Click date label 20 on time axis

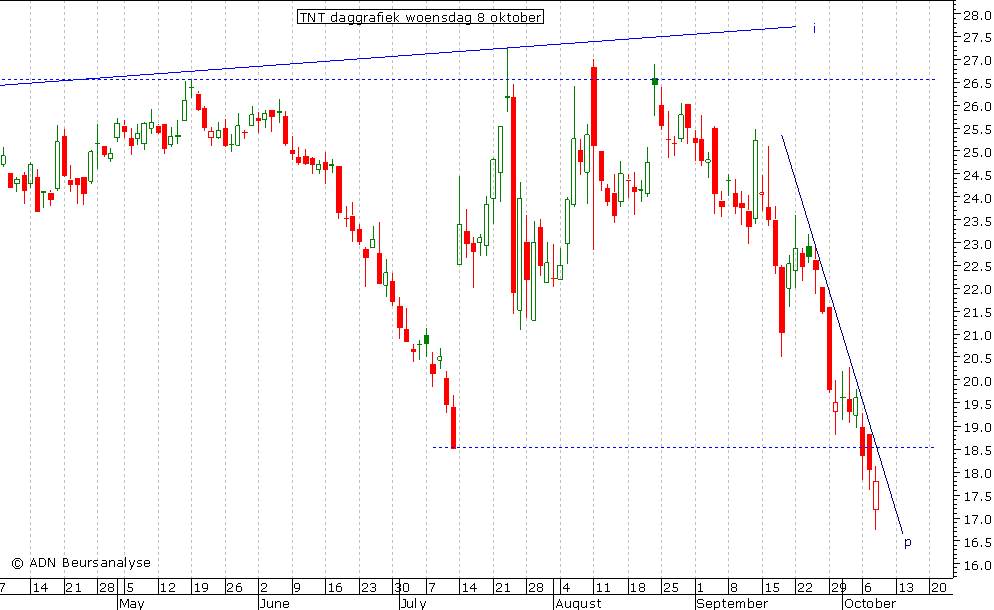point(938,587)
